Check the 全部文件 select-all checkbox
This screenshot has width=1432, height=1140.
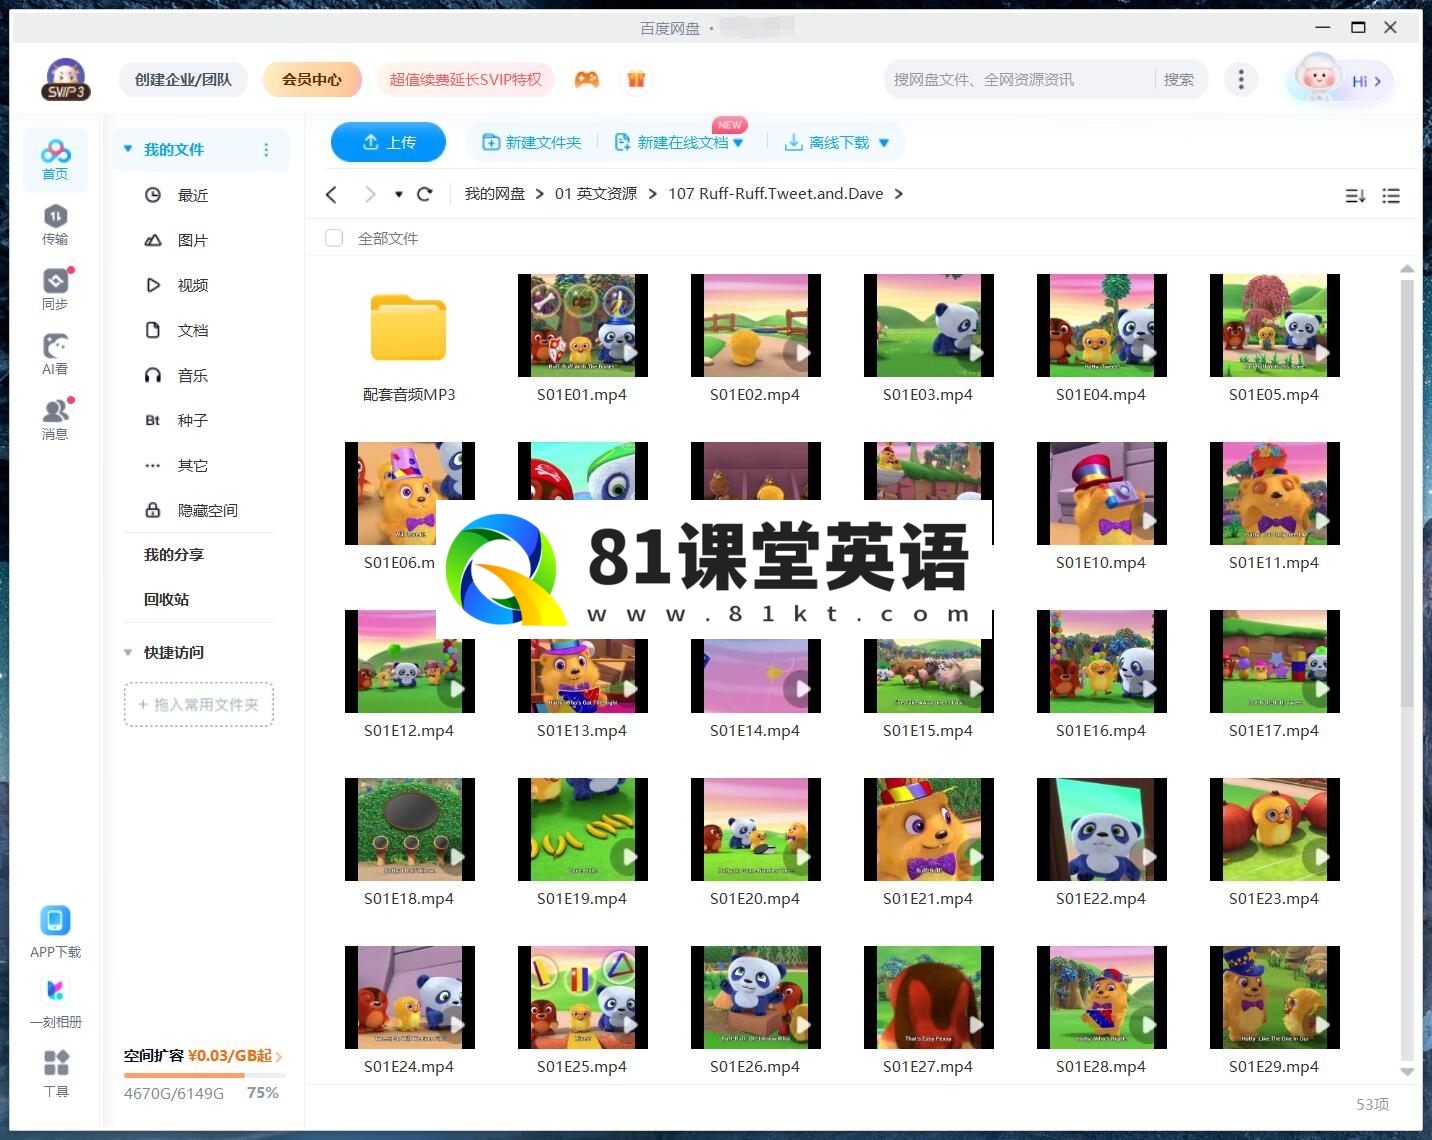334,238
